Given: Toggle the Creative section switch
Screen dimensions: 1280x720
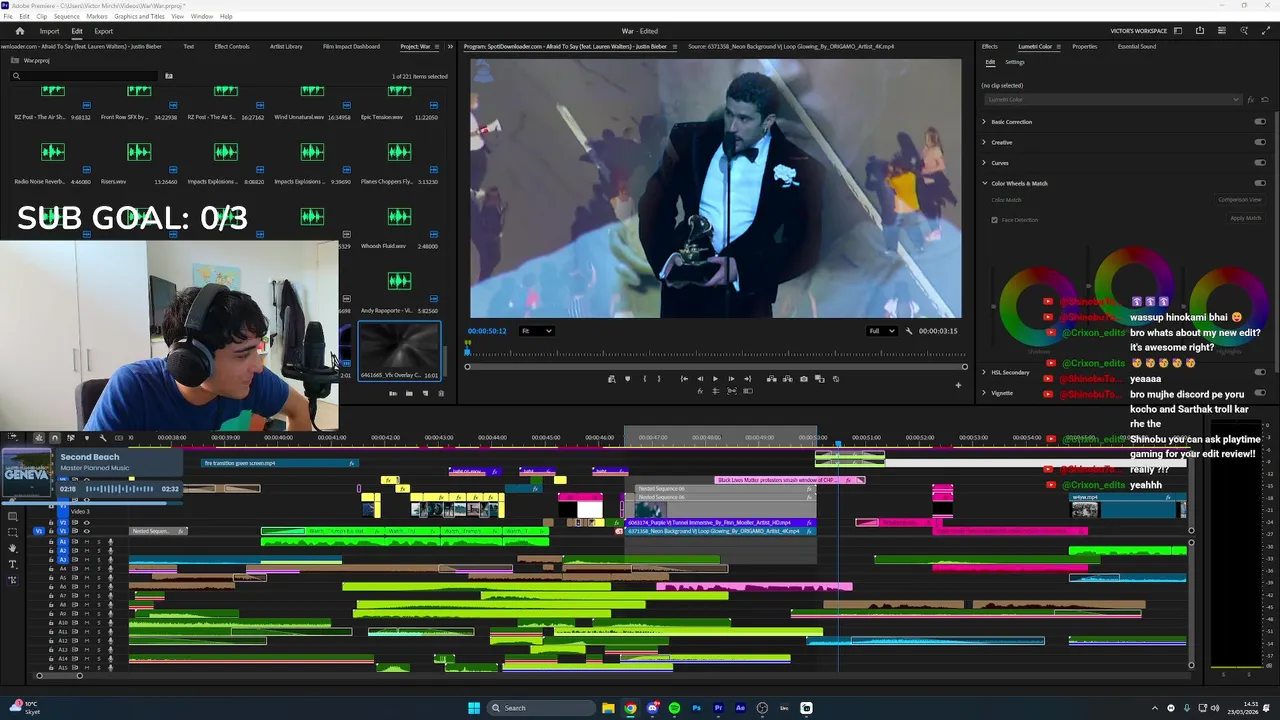Looking at the screenshot, I should pos(1260,142).
